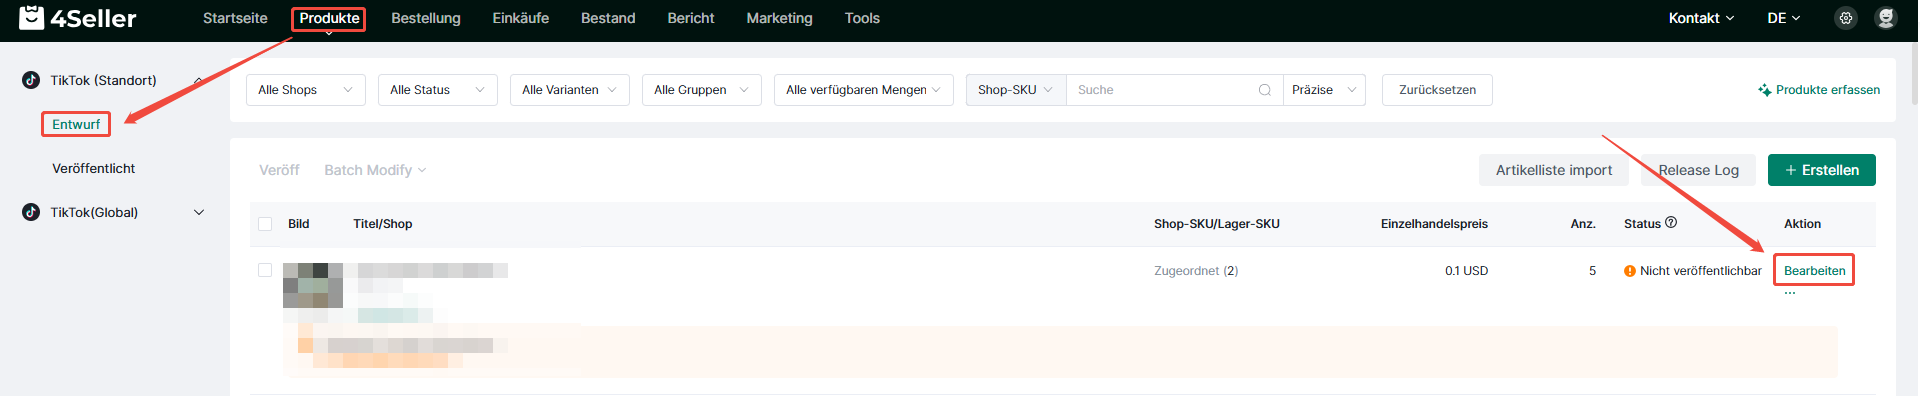
Task: Click the Produkte erfassen sparkle icon
Action: point(1765,90)
